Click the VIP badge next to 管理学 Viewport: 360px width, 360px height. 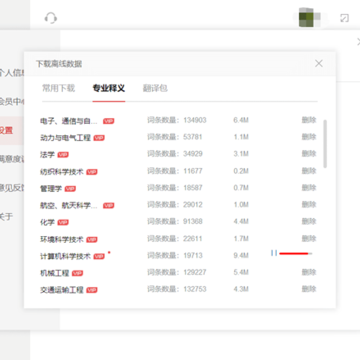pos(70,189)
